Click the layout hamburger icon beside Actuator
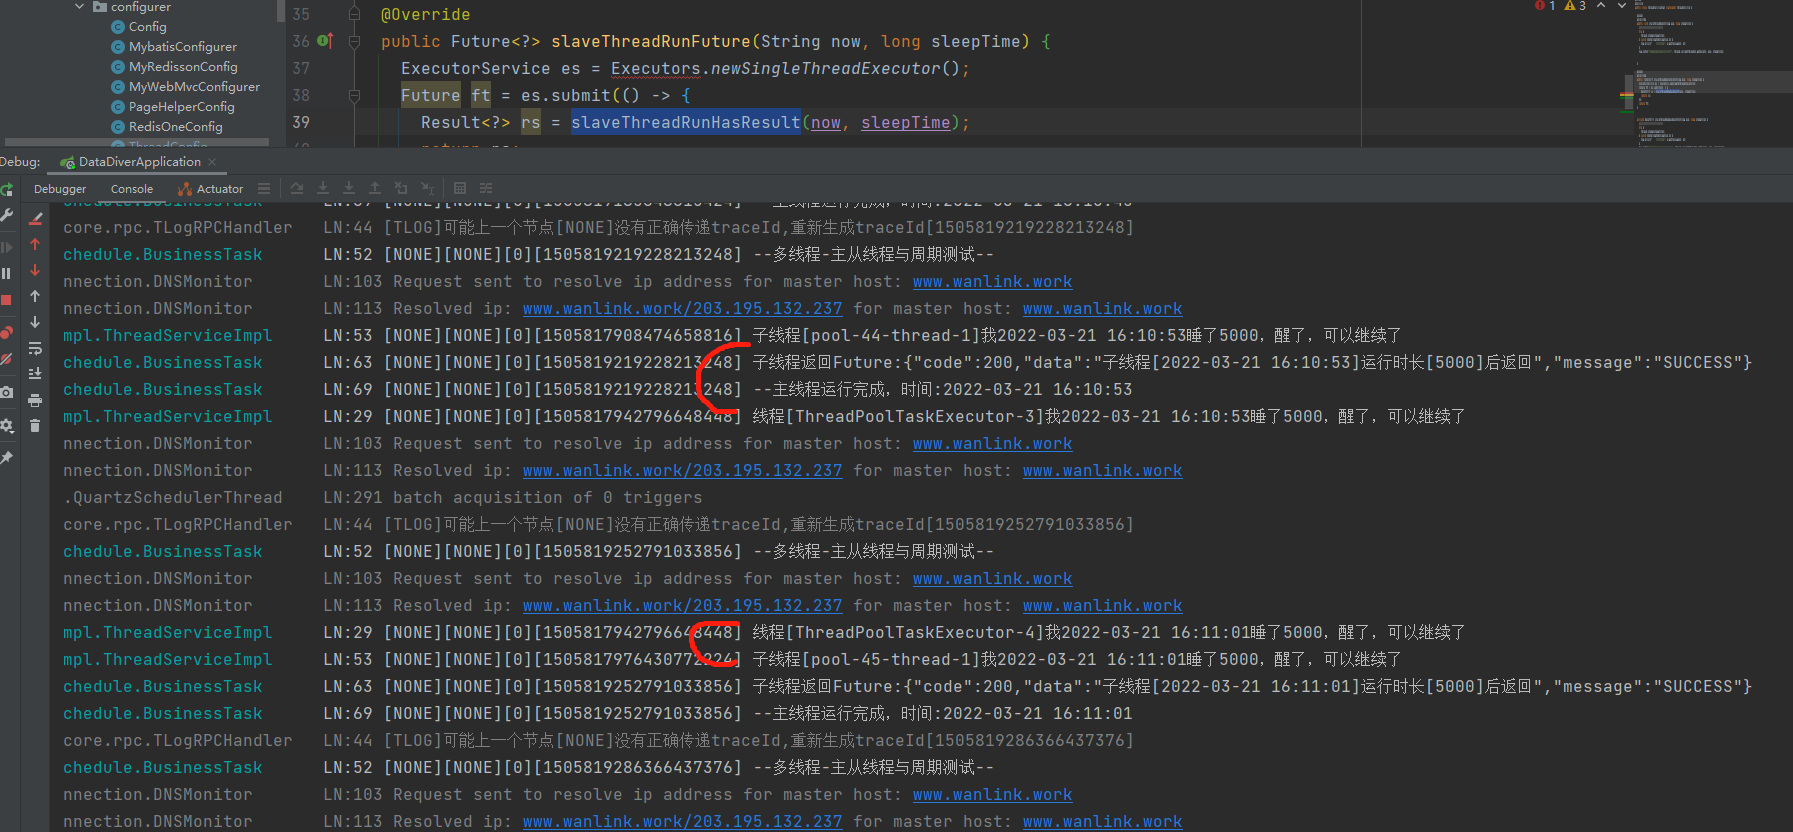This screenshot has width=1793, height=832. [x=264, y=189]
